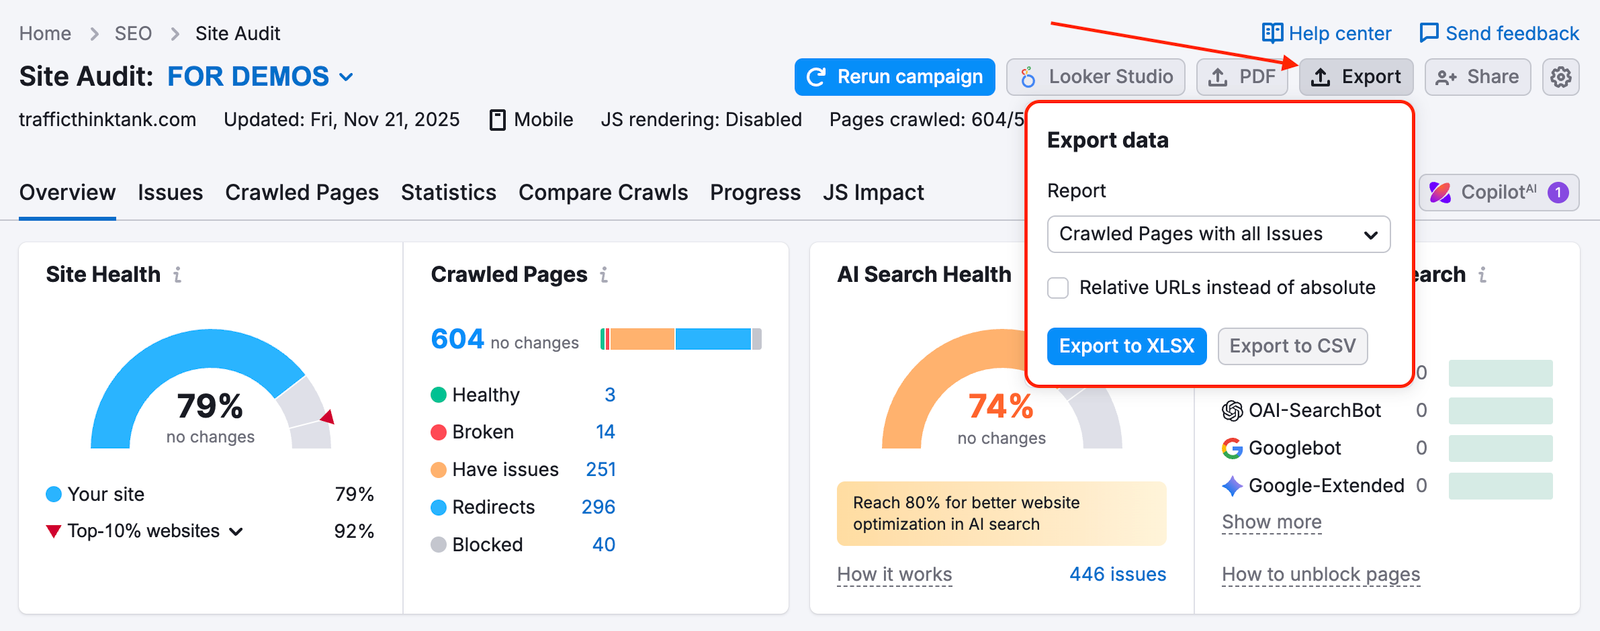This screenshot has height=631, width=1600.
Task: Open the Report dropdown in Export data
Action: tap(1218, 234)
